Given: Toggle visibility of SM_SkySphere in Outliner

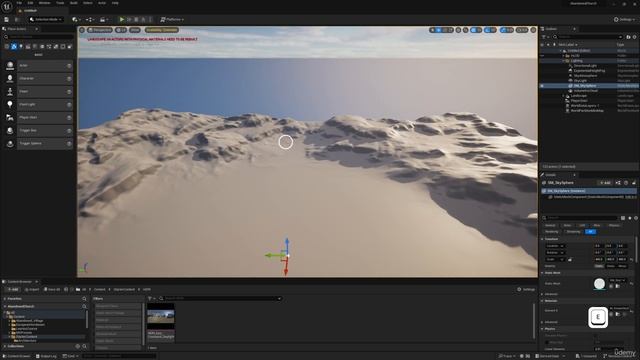Looking at the screenshot, I should 542,86.
